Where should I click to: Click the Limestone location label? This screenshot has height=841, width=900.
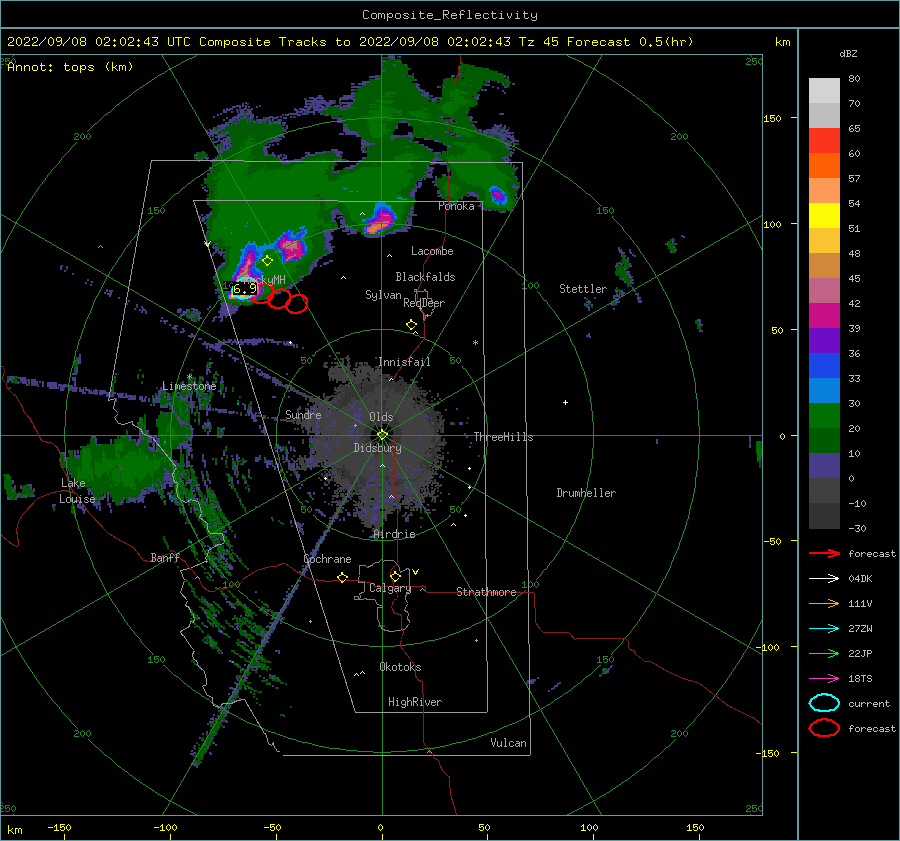(189, 386)
